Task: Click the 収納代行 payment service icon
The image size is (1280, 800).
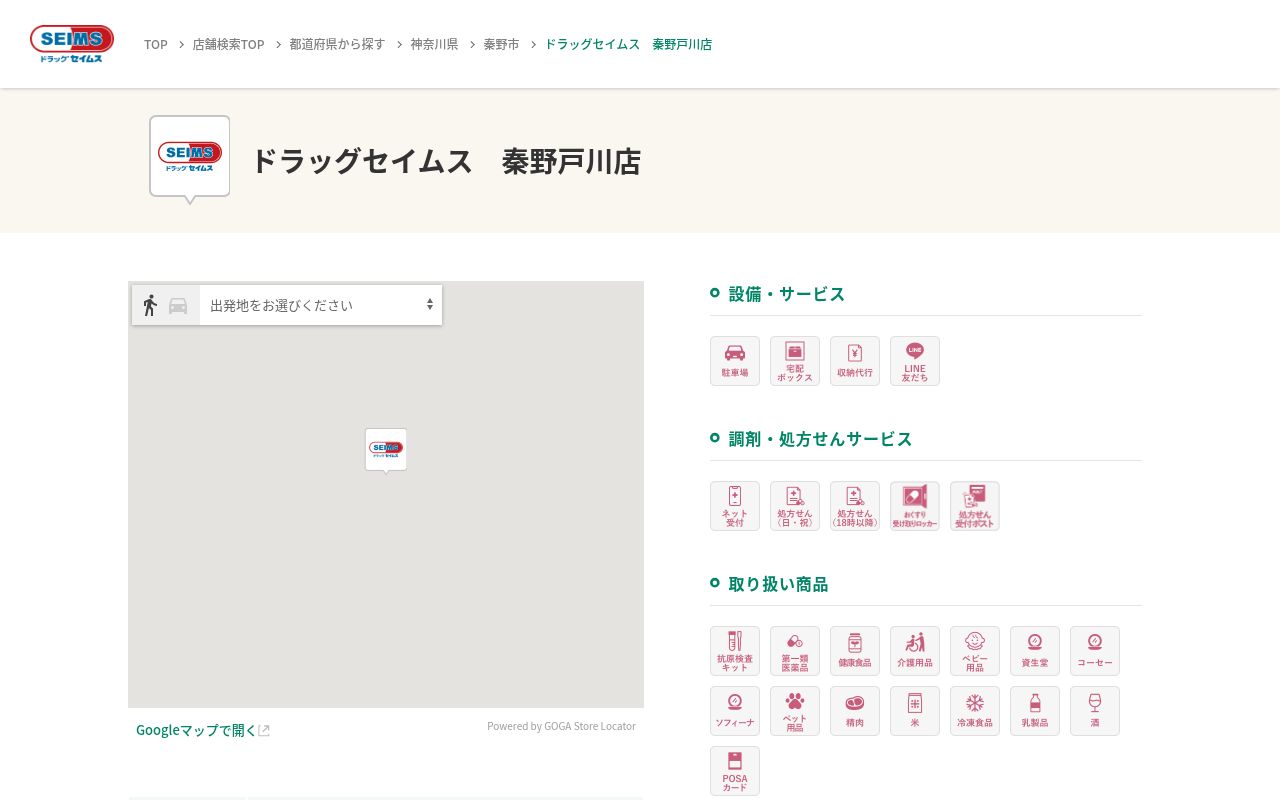Action: click(855, 361)
